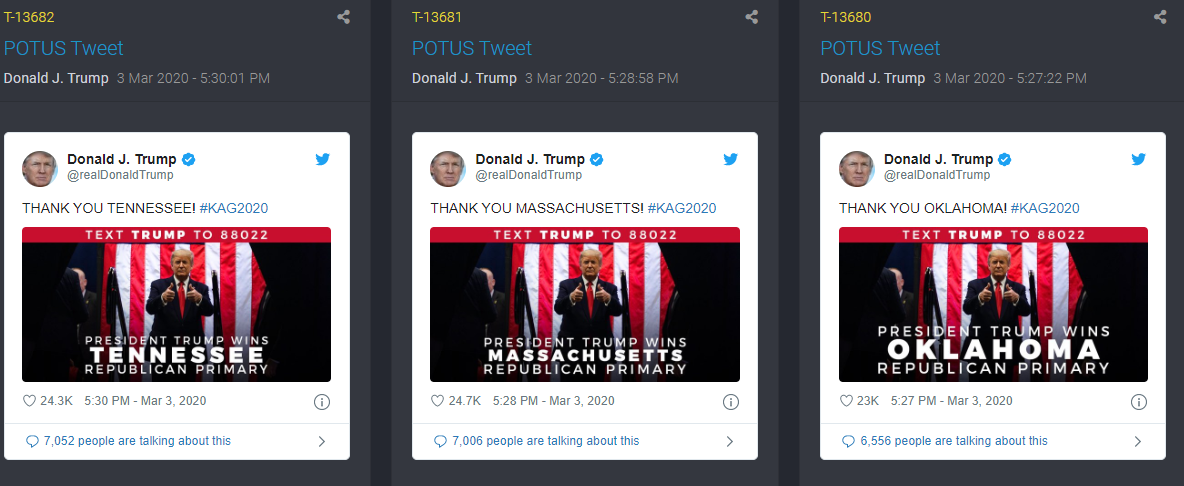Open Tennessee Republican Primary image

coord(176,304)
